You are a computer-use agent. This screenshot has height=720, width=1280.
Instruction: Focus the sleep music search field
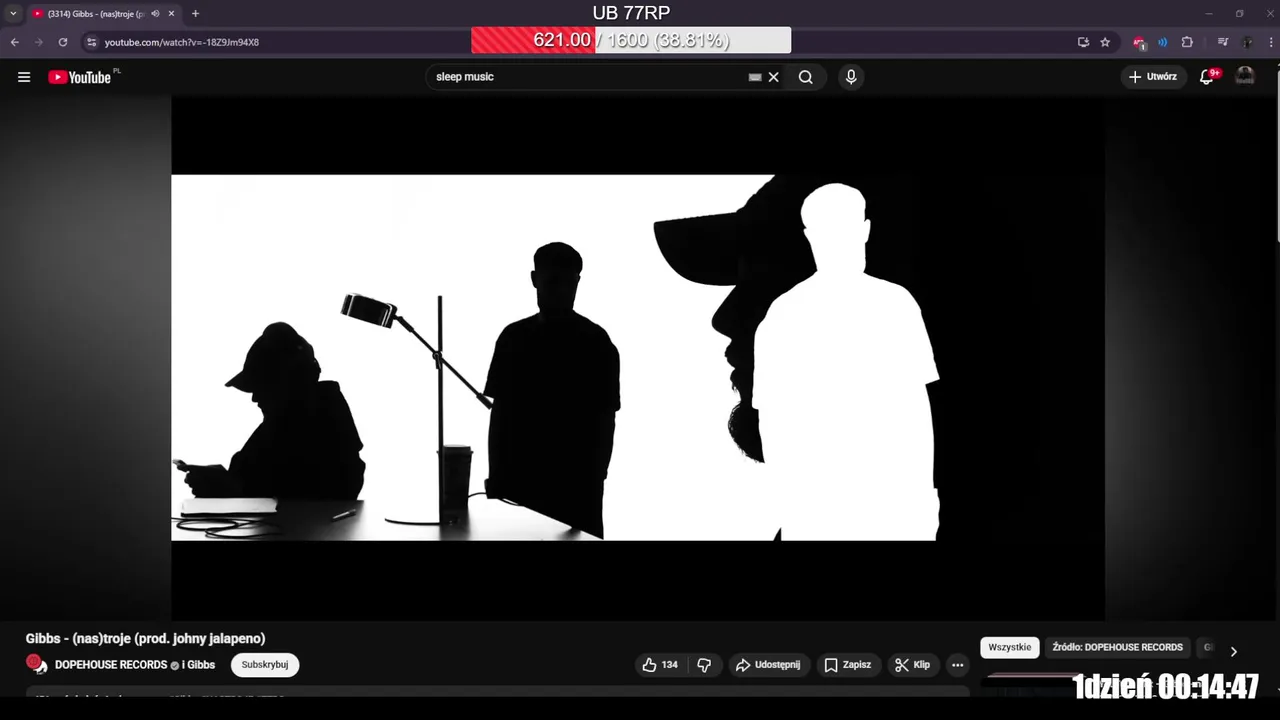coord(590,77)
